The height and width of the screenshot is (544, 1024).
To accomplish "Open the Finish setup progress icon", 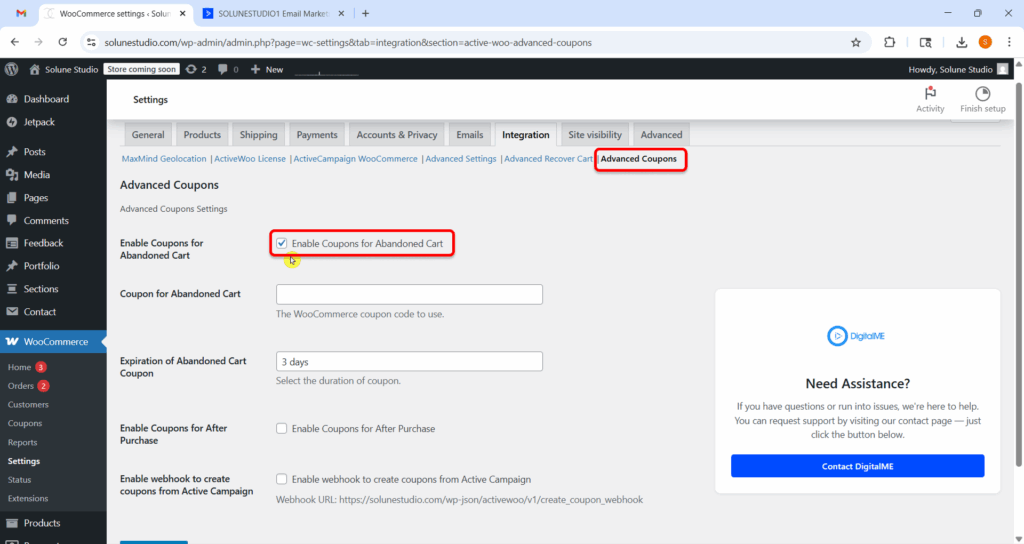I will coord(982,100).
